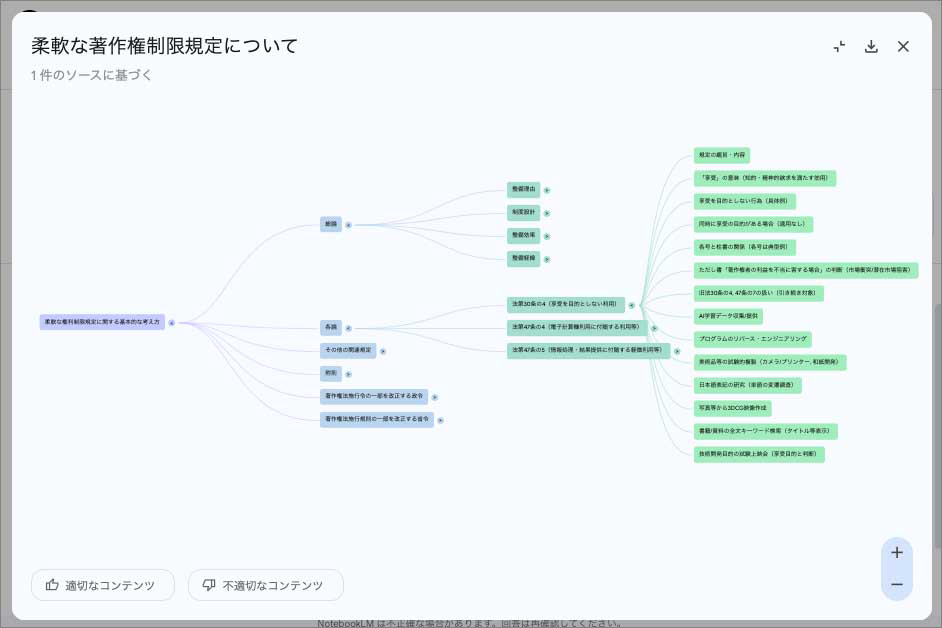Expand the 附則 node
The width and height of the screenshot is (942, 628).
coord(348,374)
